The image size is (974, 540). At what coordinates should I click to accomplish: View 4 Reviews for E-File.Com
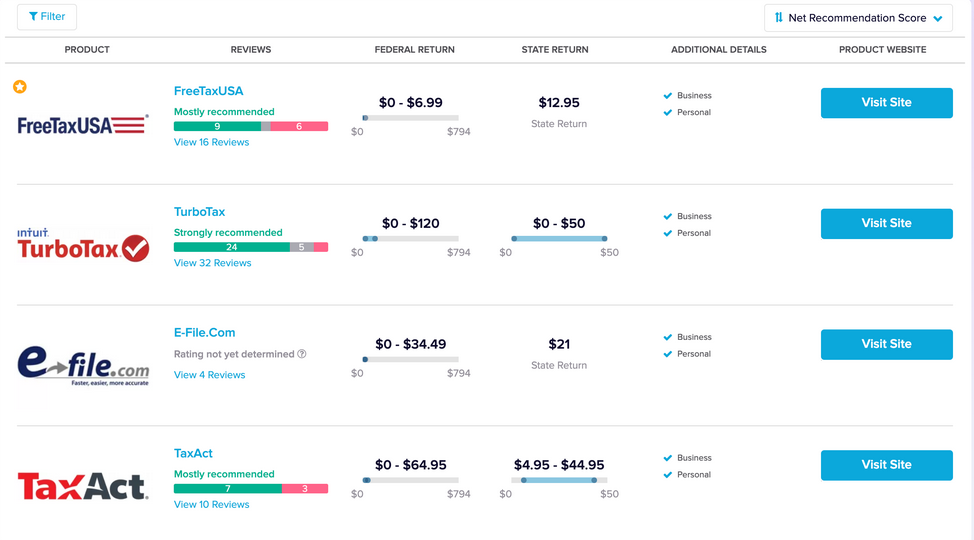[x=209, y=375]
